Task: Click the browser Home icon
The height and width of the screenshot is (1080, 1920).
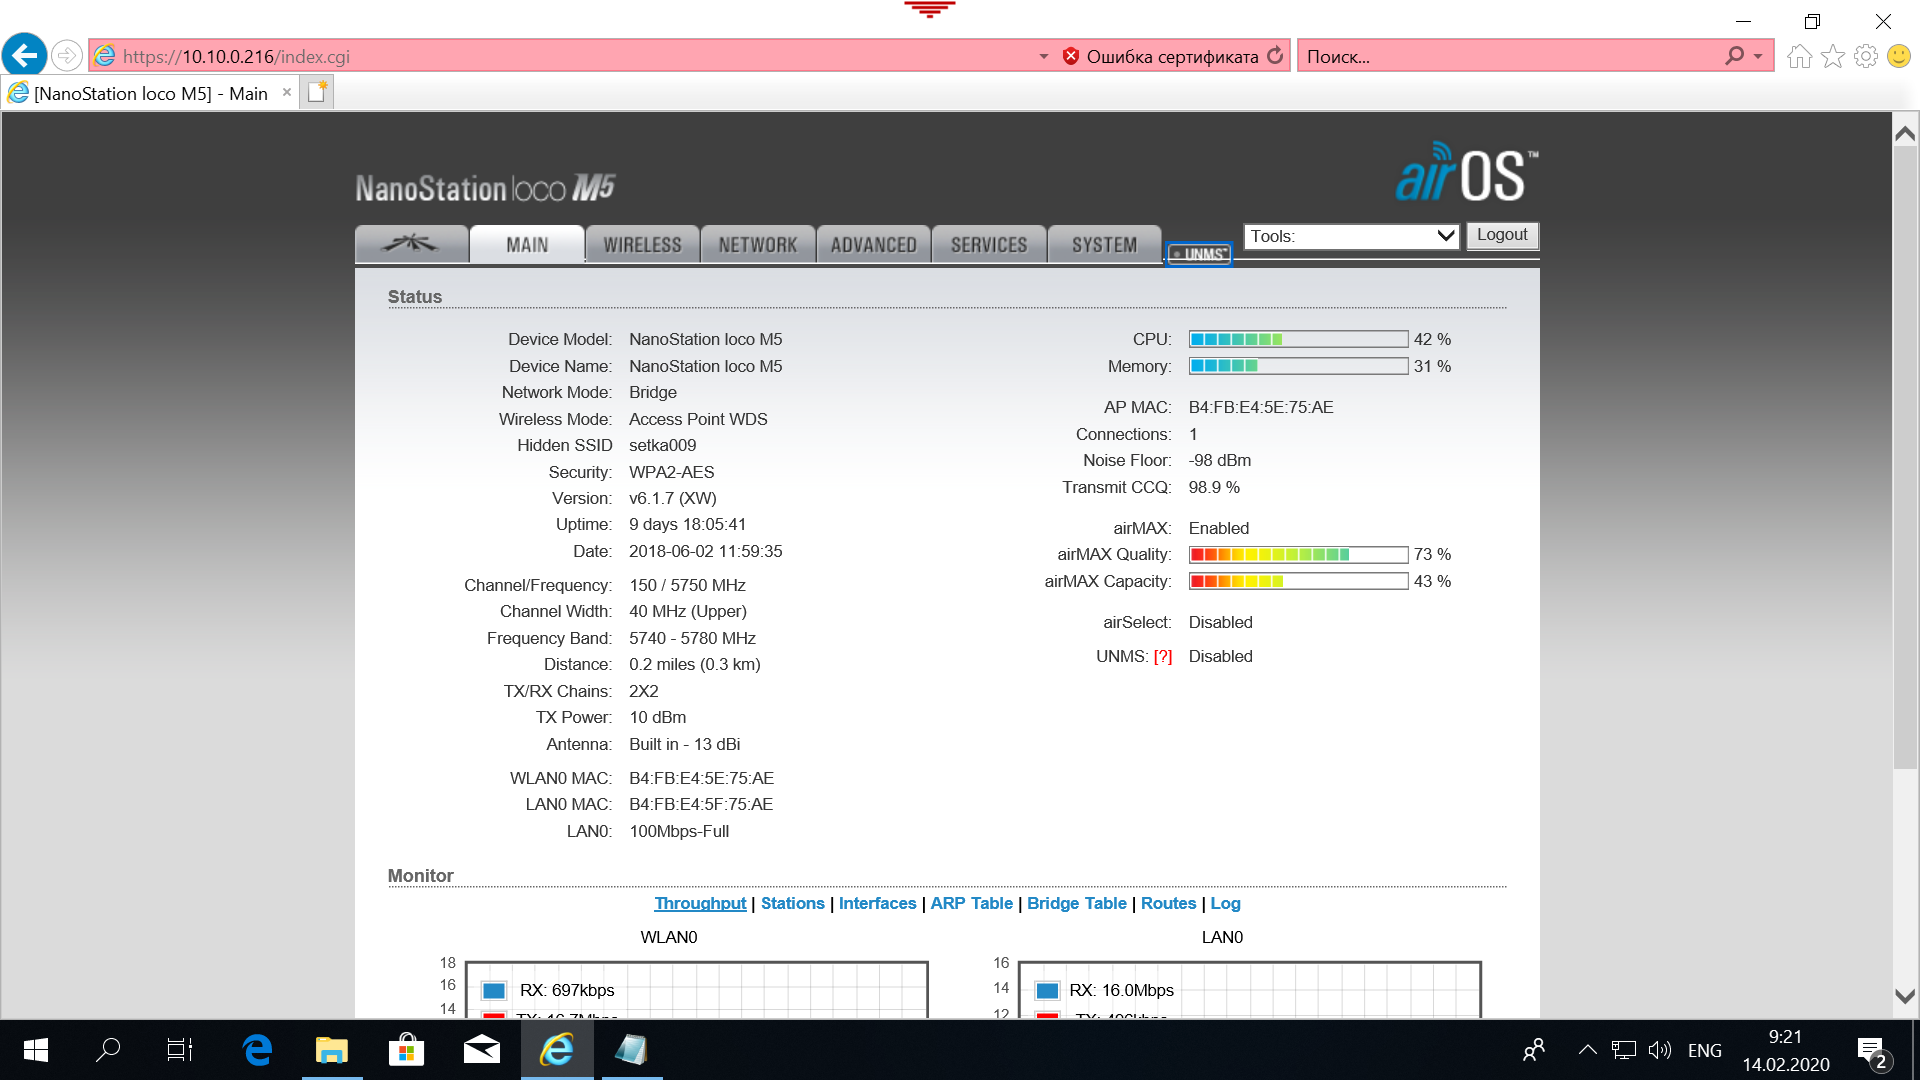Action: tap(1799, 56)
